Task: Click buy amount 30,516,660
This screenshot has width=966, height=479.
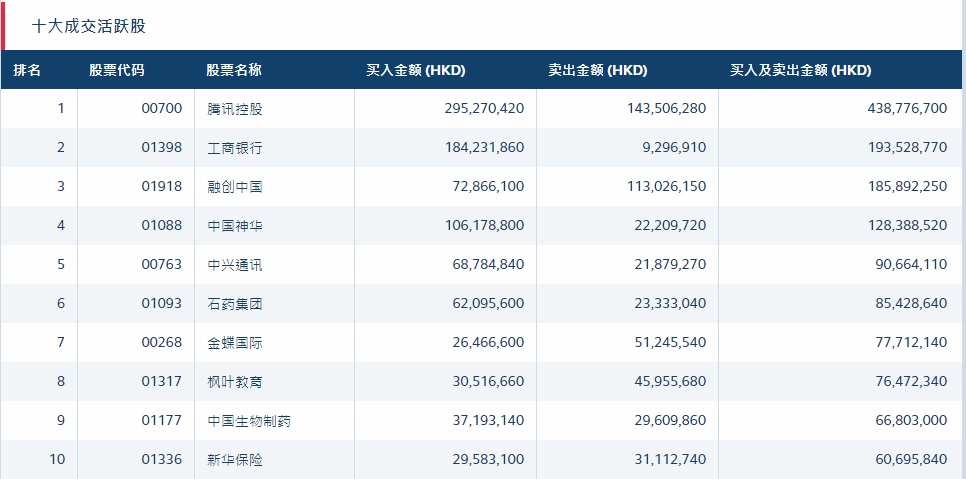Action: pos(488,381)
